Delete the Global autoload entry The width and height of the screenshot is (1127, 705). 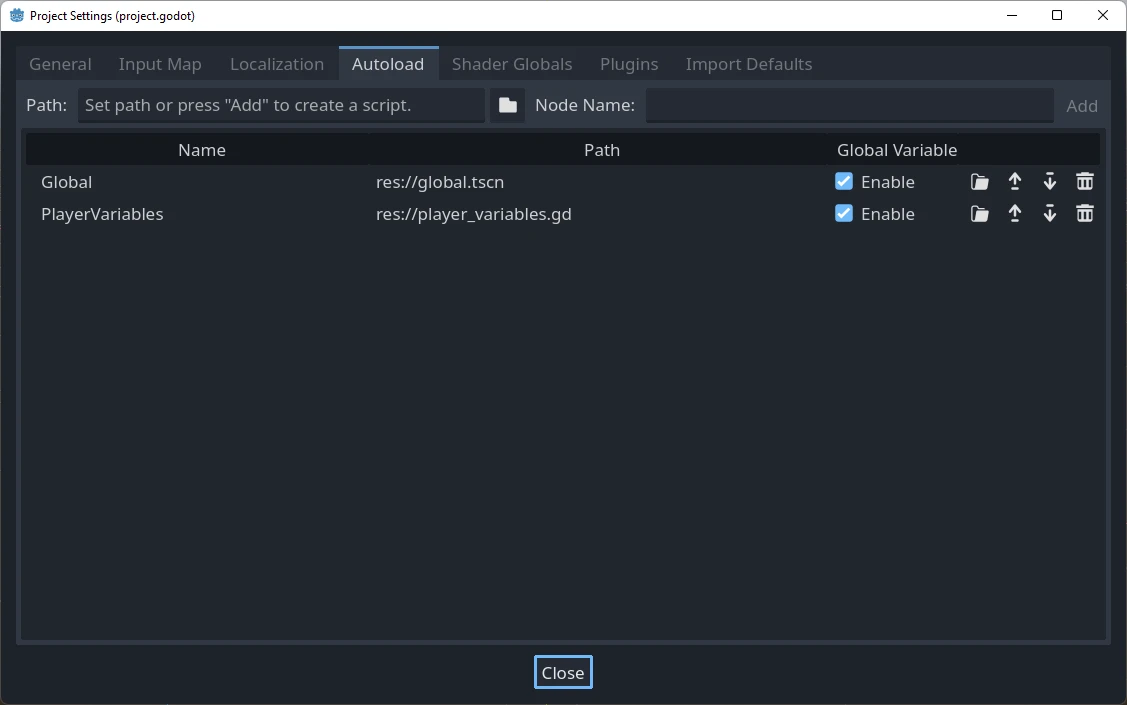[1084, 181]
